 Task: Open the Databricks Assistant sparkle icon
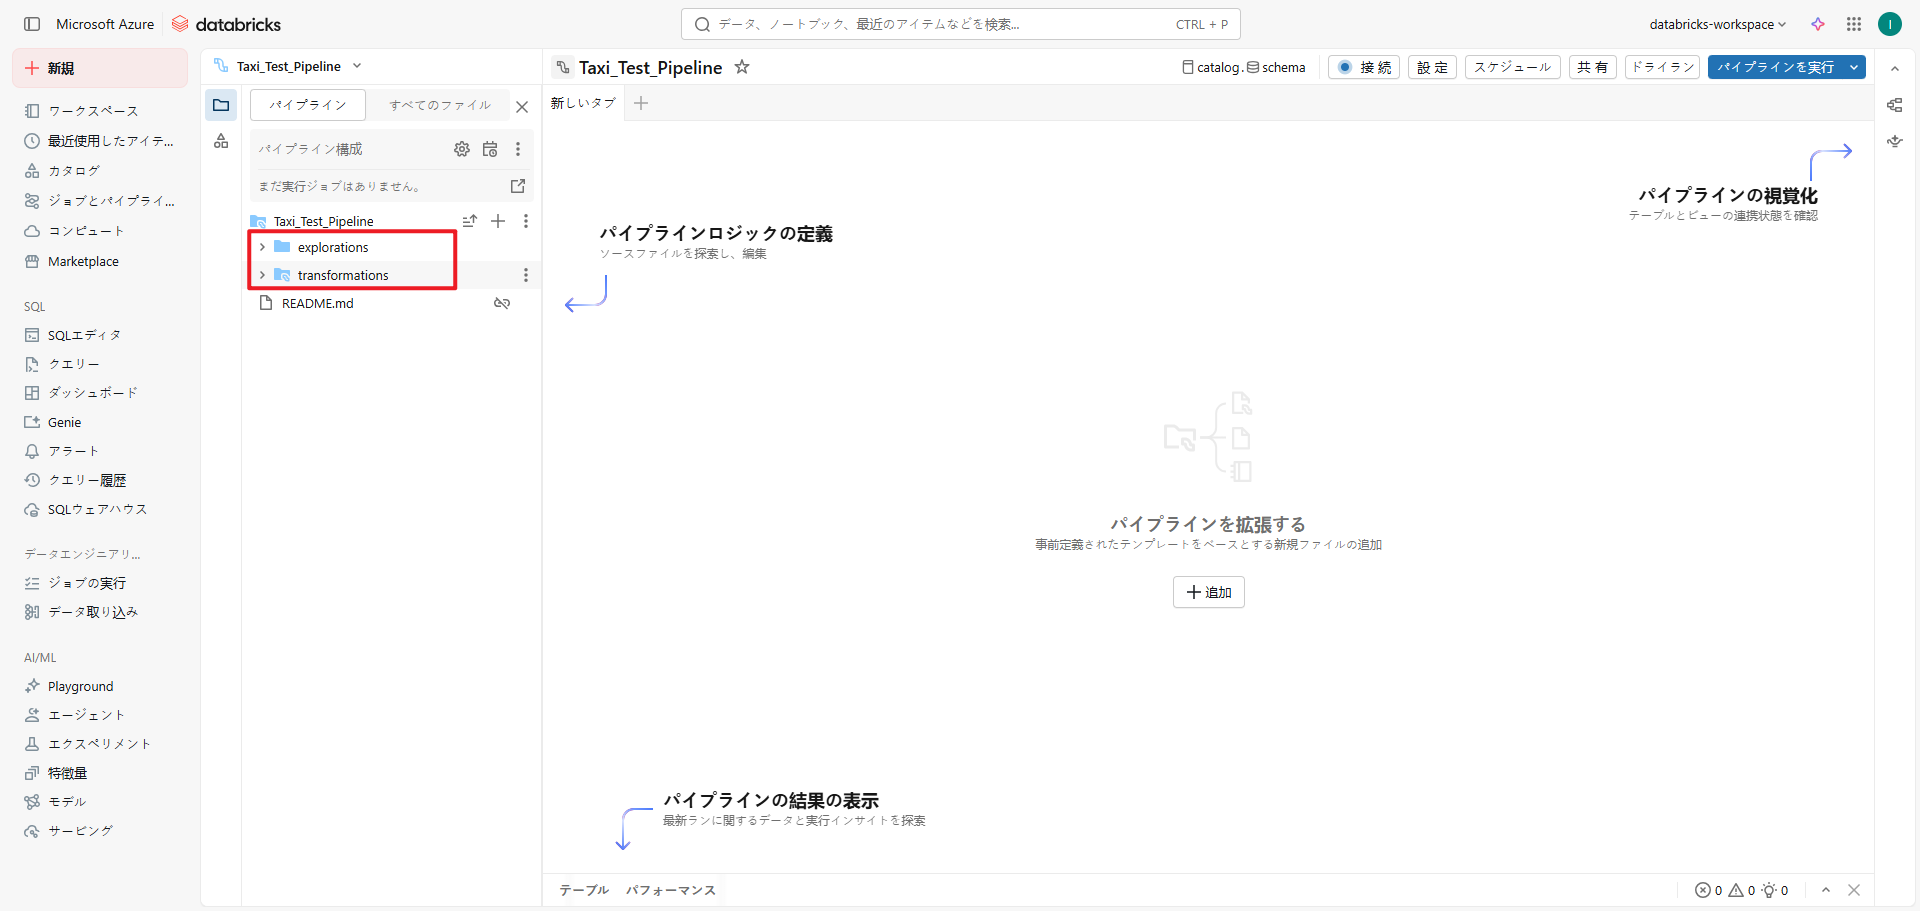pyautogui.click(x=1818, y=24)
